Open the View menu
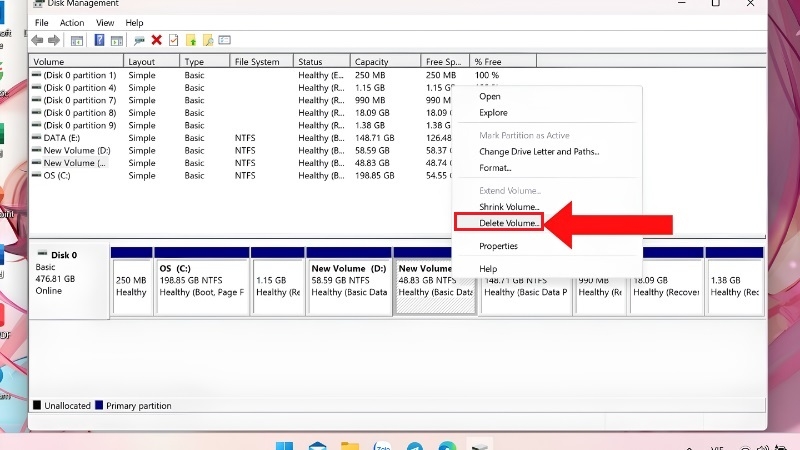Screen dimensions: 800x450 click(105, 22)
